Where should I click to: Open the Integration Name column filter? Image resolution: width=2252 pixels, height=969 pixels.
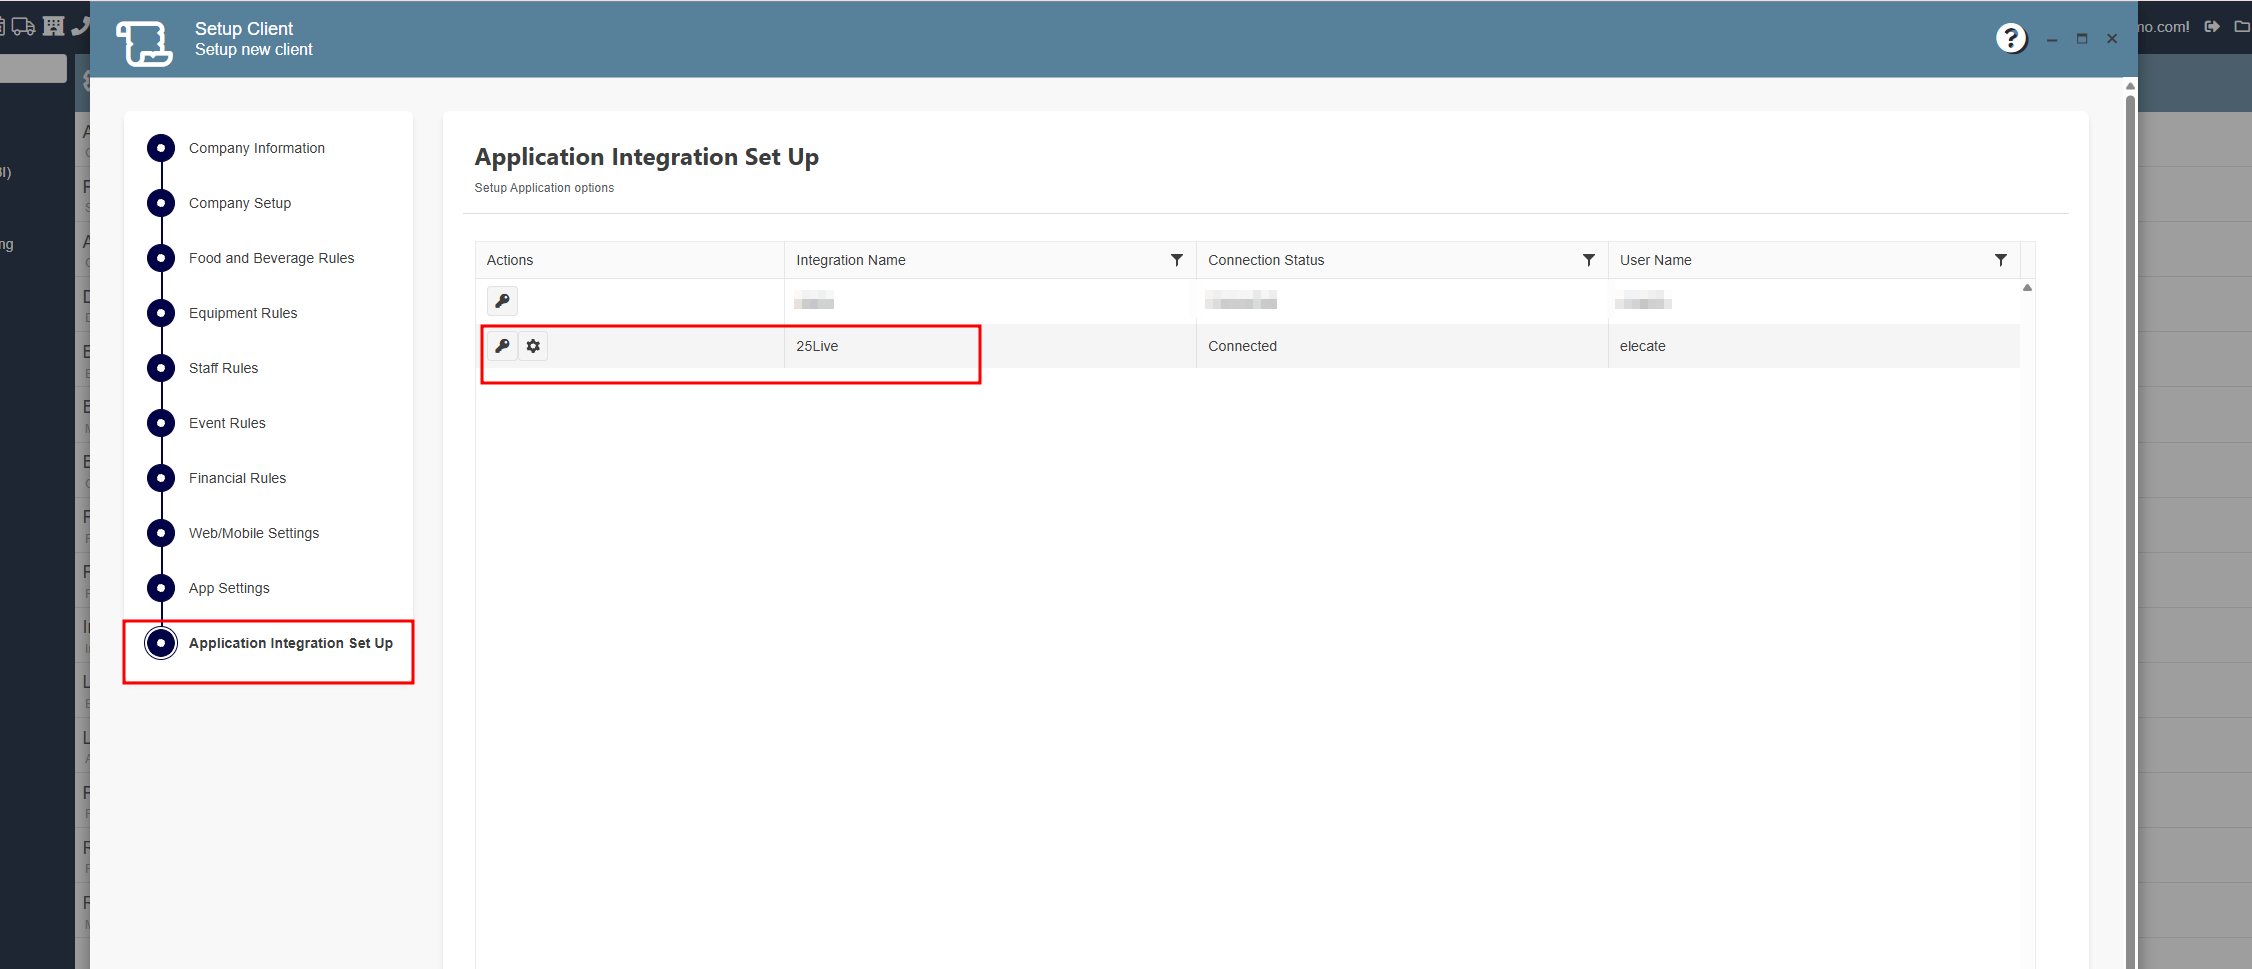pos(1177,260)
